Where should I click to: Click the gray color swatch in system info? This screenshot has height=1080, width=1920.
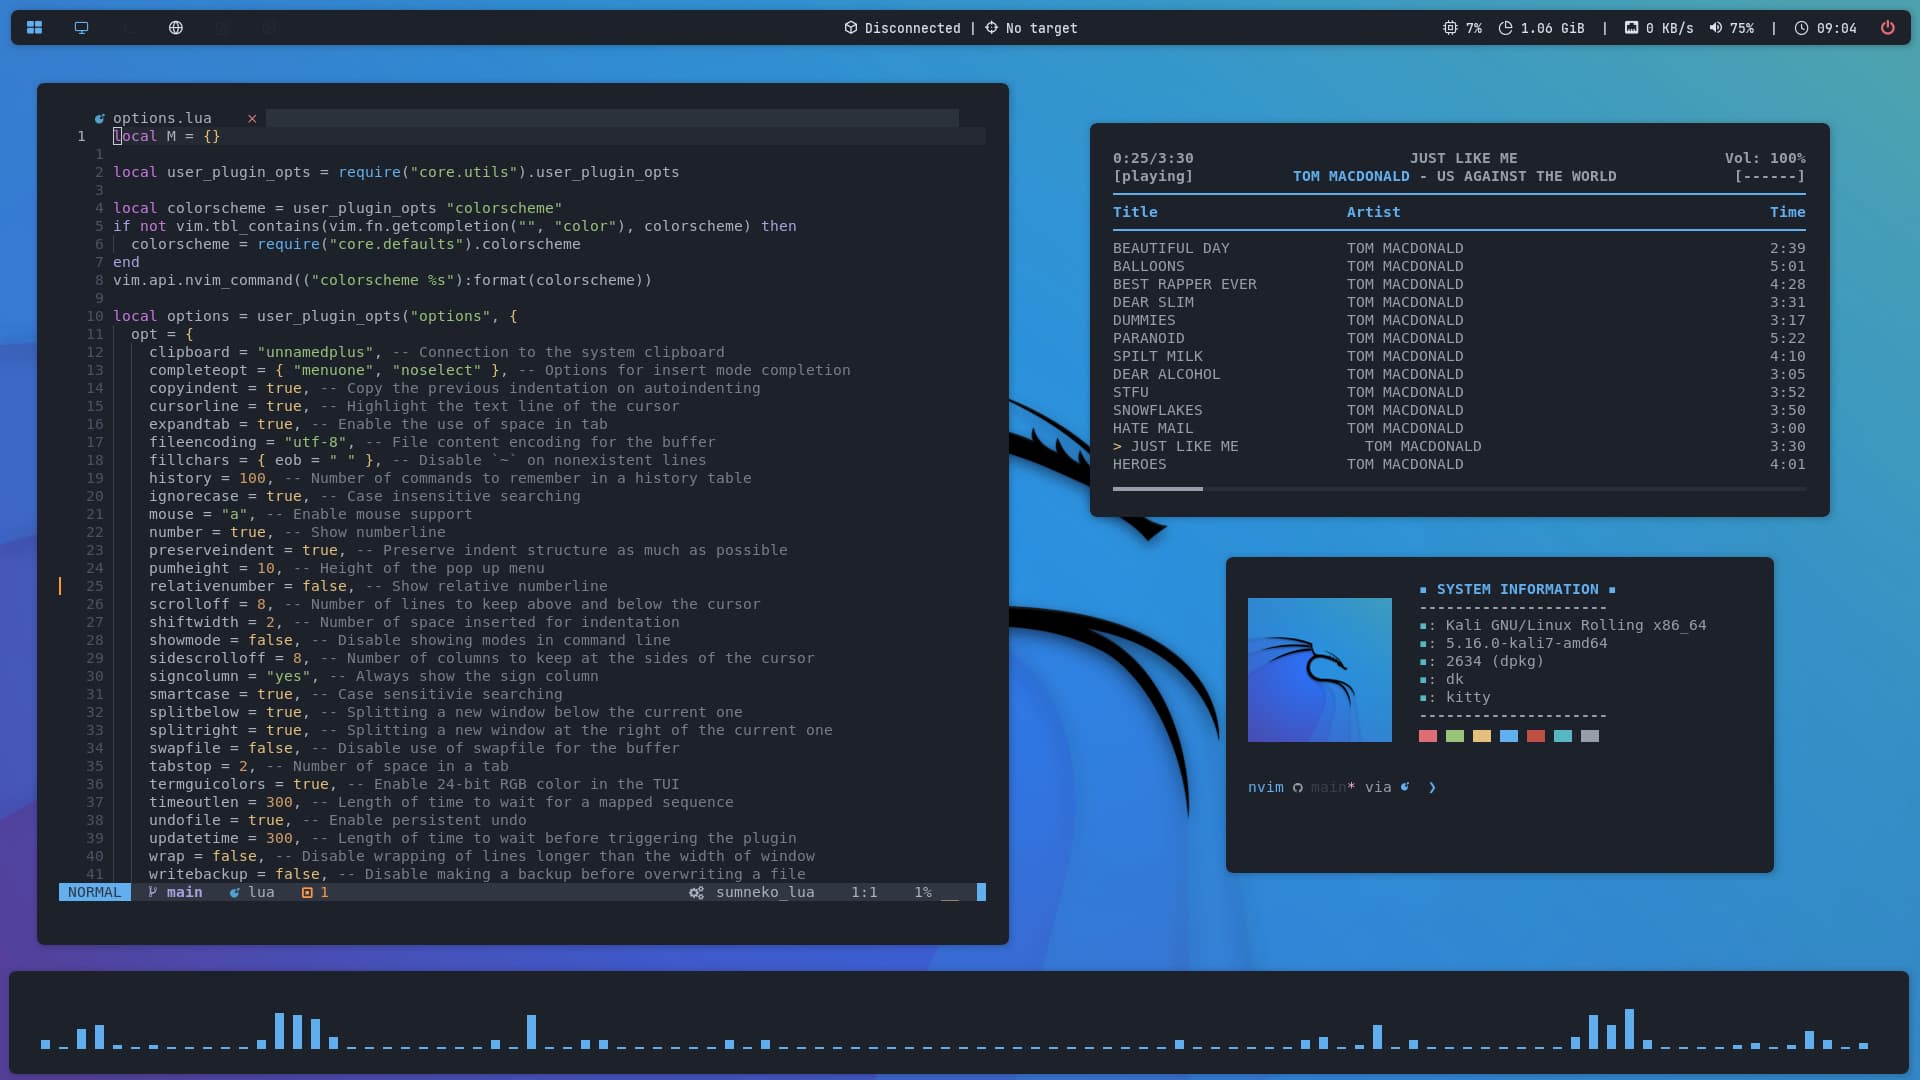(1590, 736)
